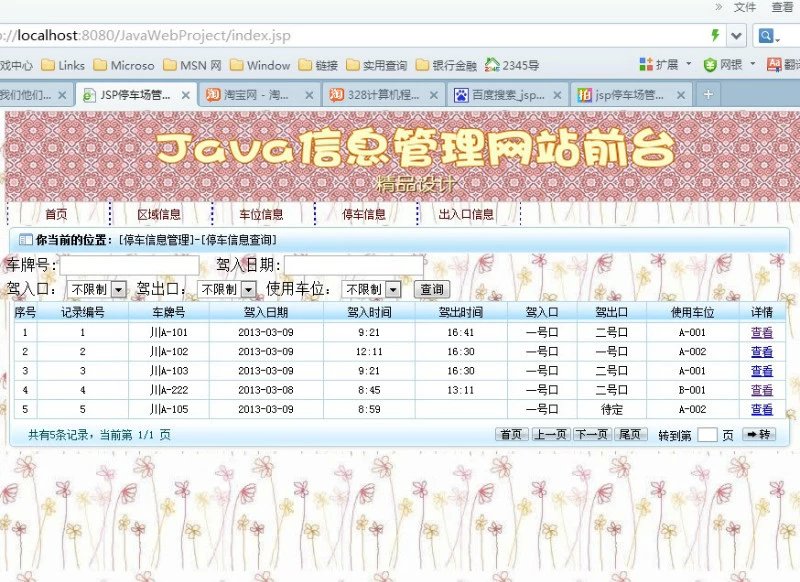The height and width of the screenshot is (582, 800).
Task: Click the blue search engine icon
Action: click(x=766, y=36)
